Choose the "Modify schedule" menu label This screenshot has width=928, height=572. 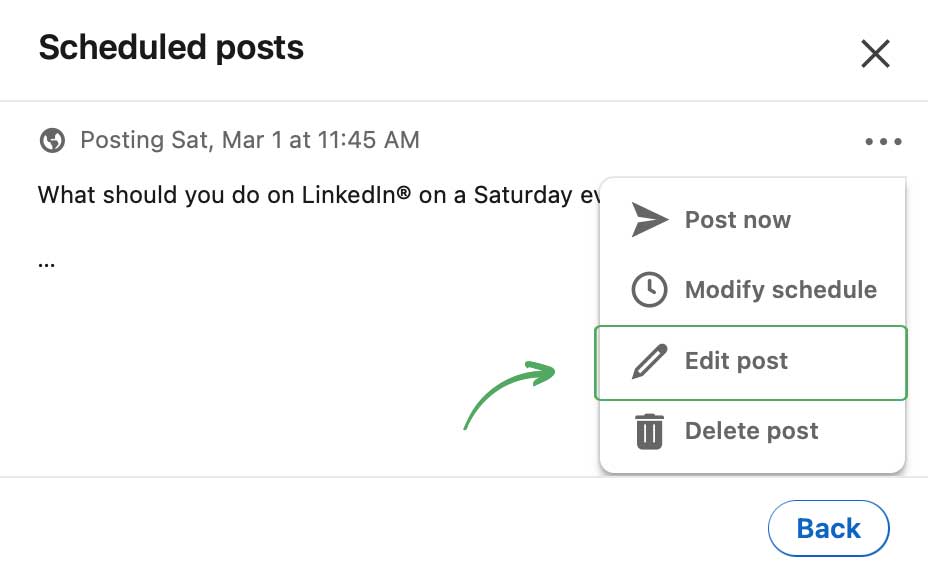pyautogui.click(x=780, y=290)
